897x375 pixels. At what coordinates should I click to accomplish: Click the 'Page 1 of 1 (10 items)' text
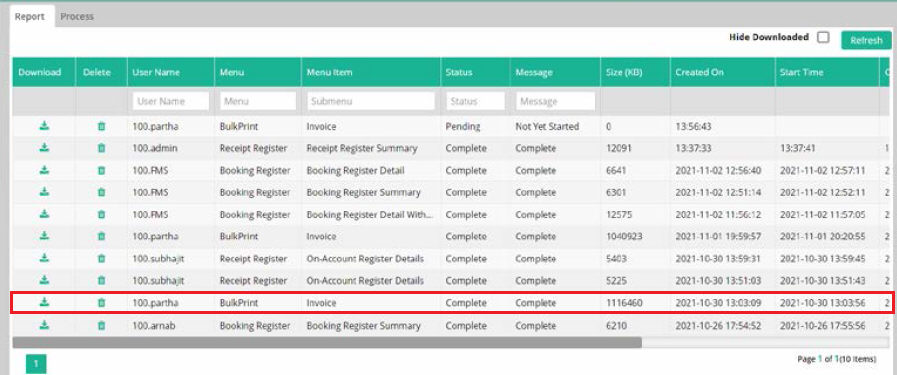tap(836, 359)
